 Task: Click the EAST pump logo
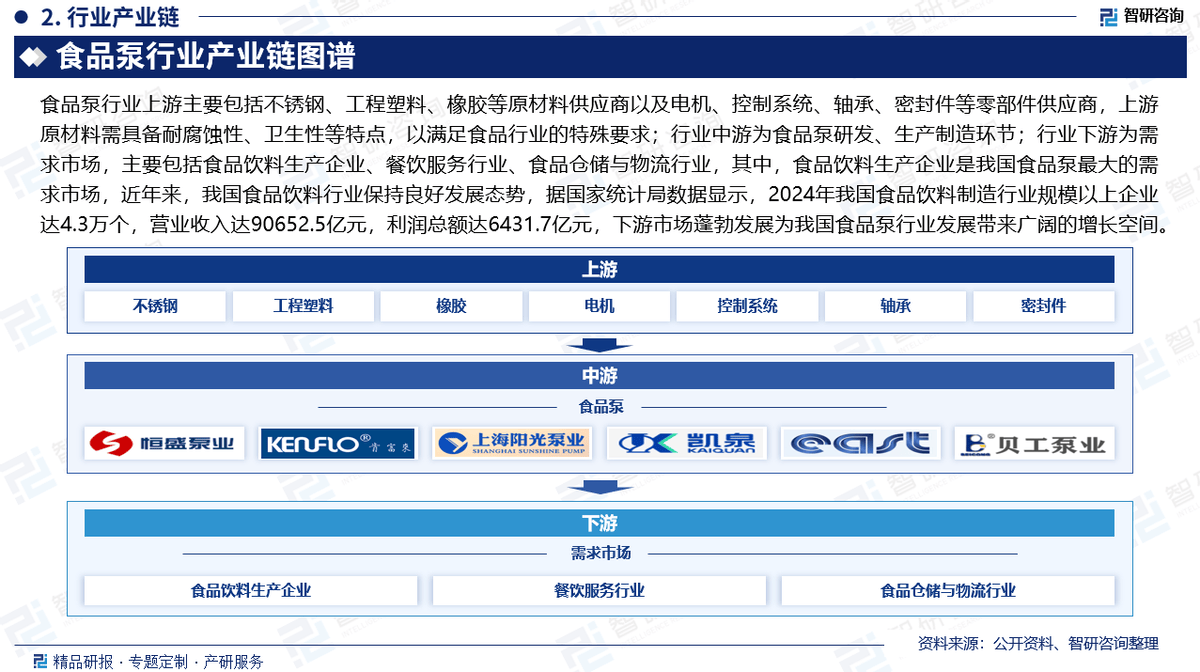coord(860,443)
